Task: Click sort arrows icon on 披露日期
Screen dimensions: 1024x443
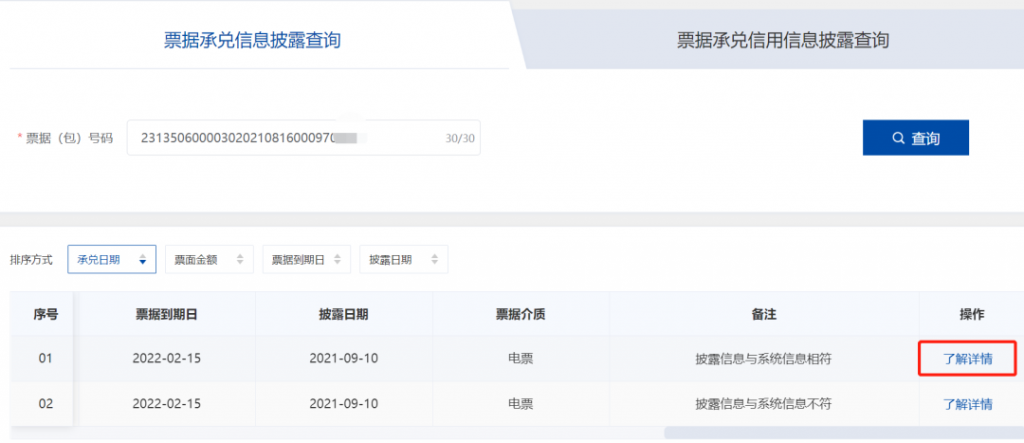Action: 434,259
